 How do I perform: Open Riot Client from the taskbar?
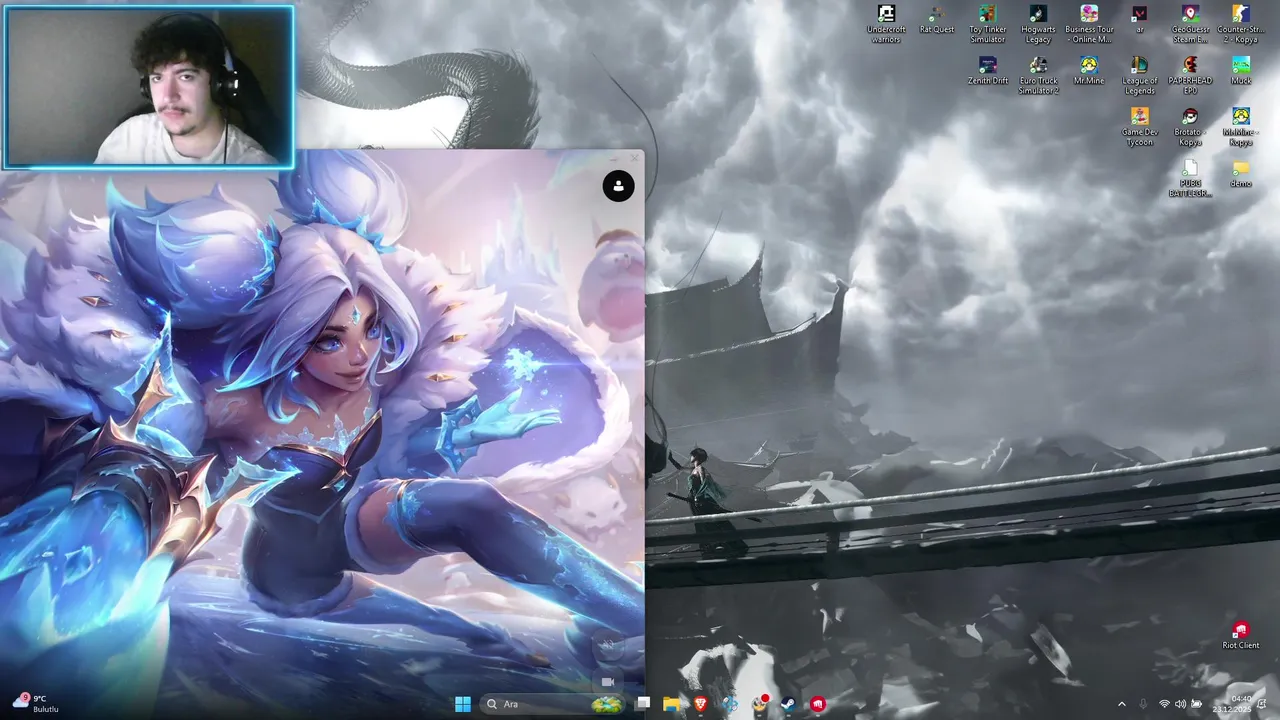(x=818, y=704)
